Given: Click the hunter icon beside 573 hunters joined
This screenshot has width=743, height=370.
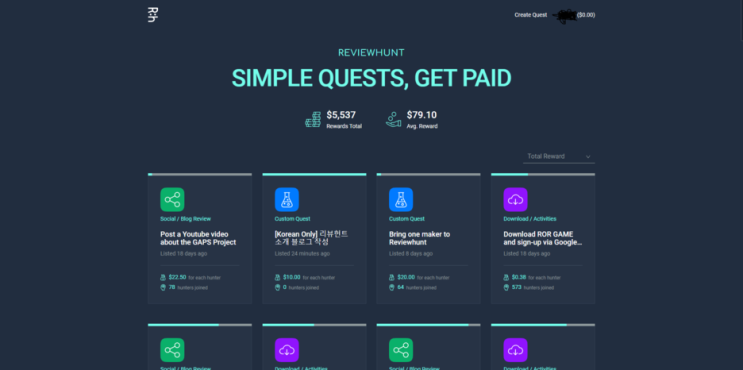Looking at the screenshot, I should 507,288.
